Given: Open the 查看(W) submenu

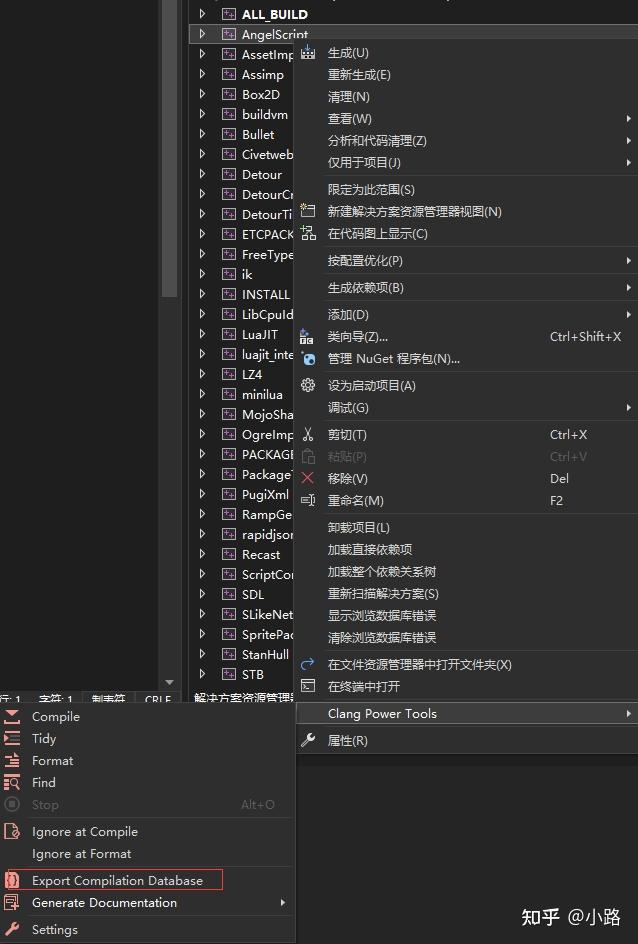Looking at the screenshot, I should point(466,119).
